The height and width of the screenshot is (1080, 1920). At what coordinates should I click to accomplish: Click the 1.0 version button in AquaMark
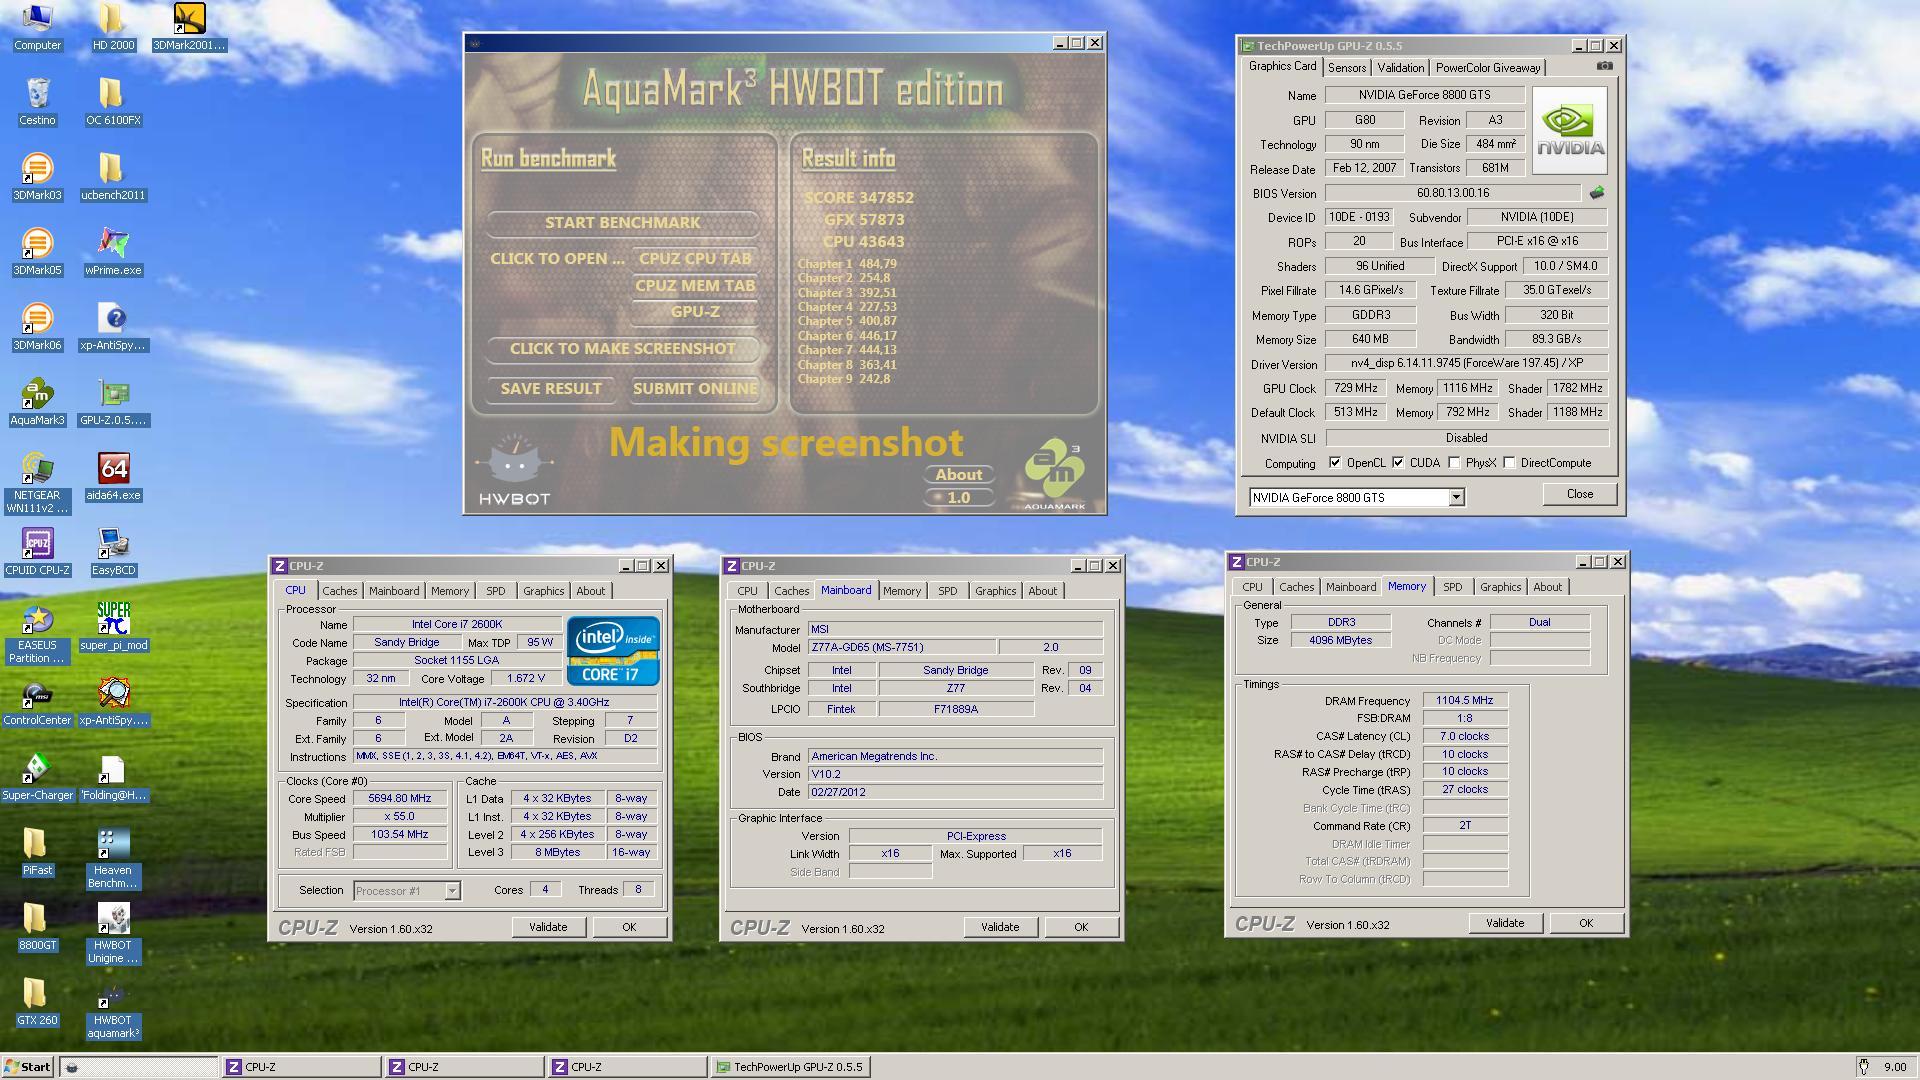click(958, 497)
